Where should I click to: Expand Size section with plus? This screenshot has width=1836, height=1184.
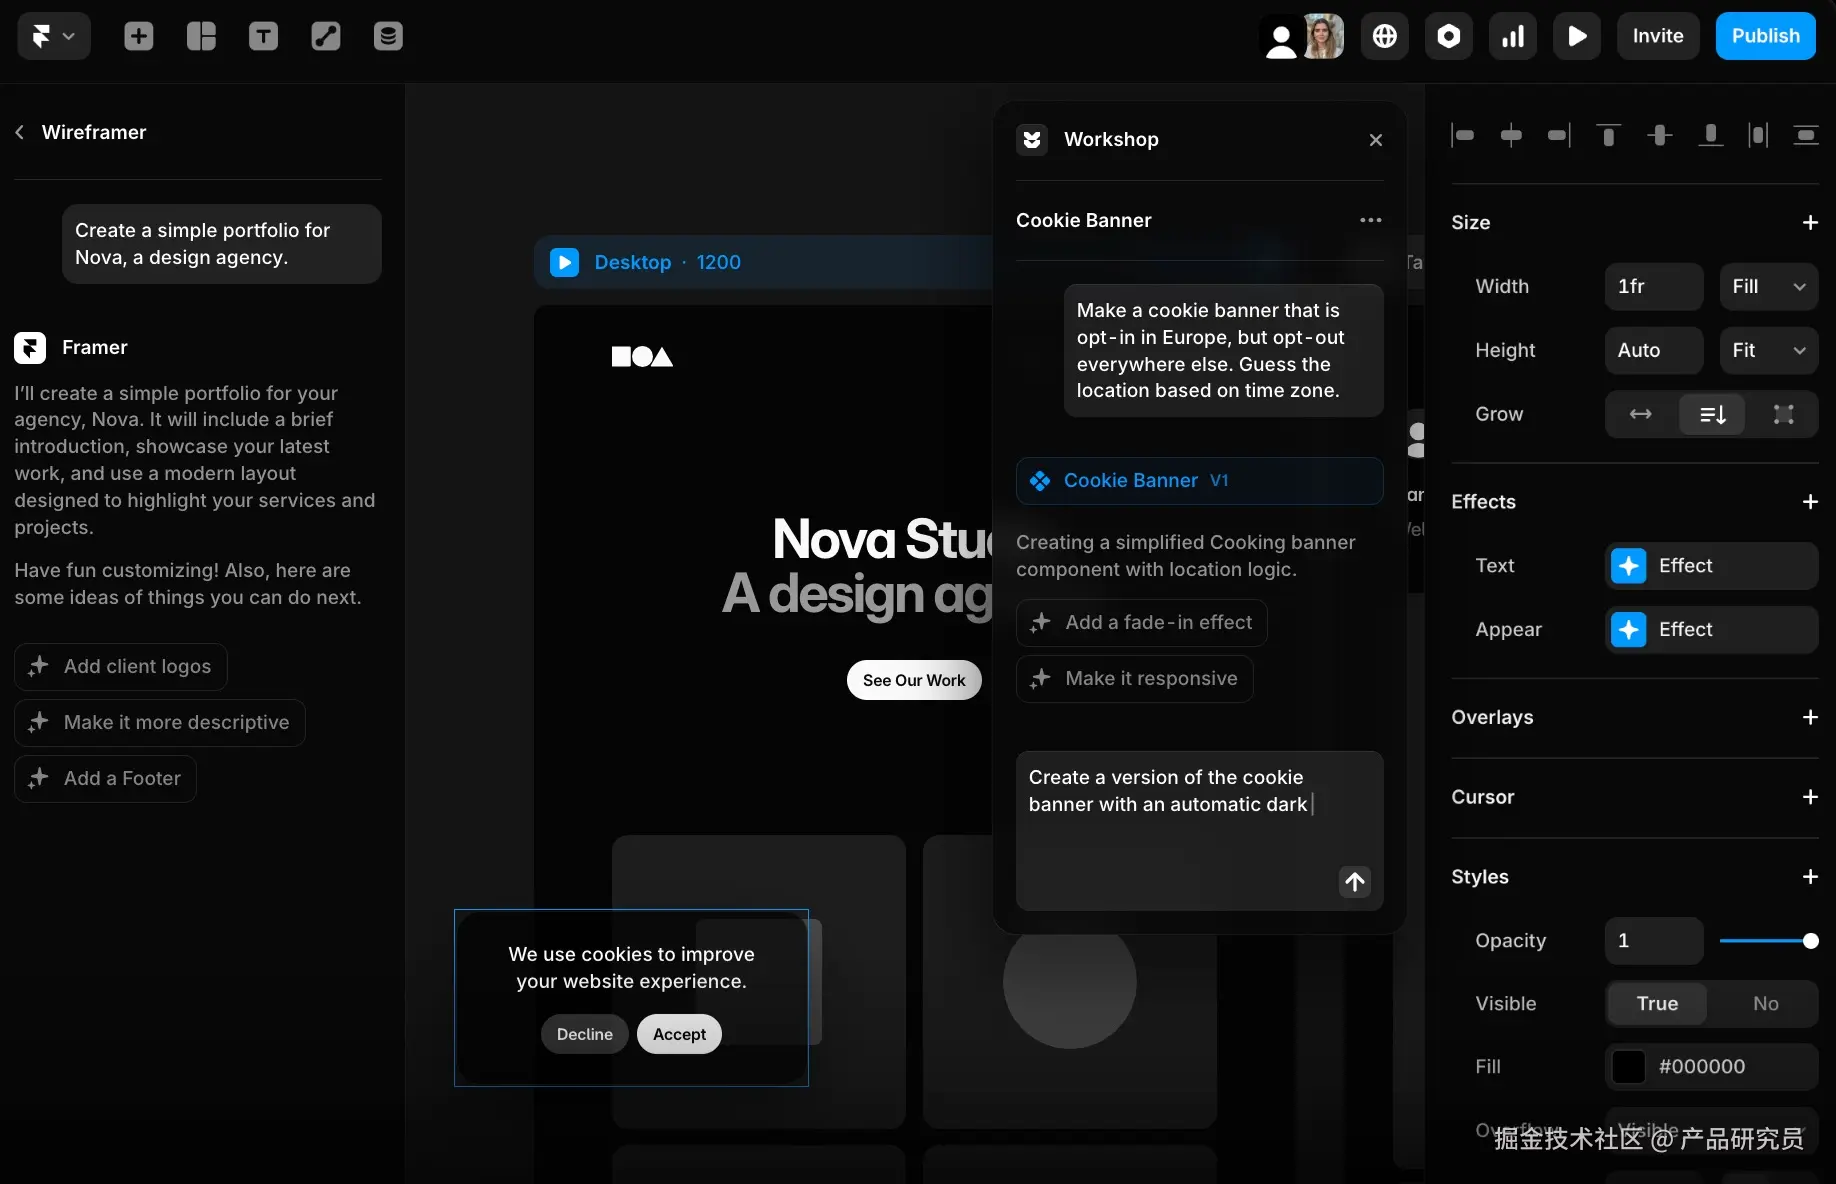point(1810,222)
